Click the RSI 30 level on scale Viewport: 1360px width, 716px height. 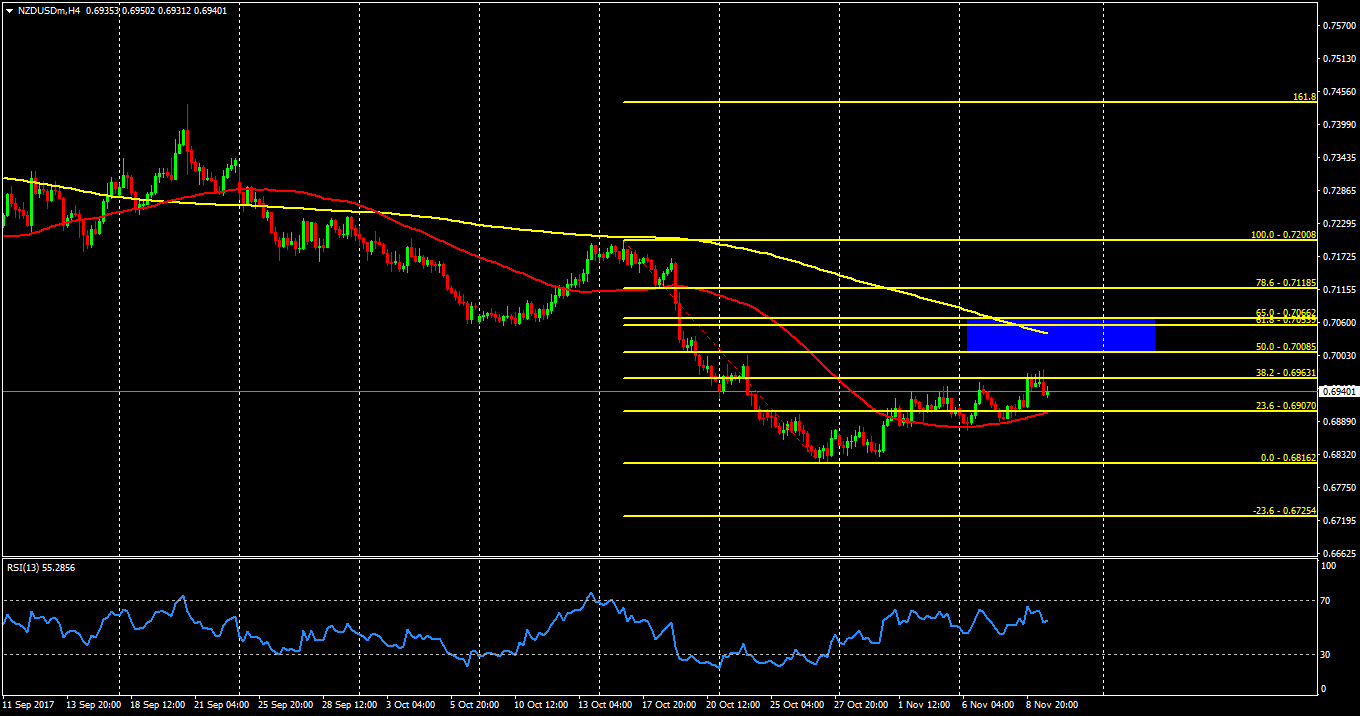[x=1327, y=655]
